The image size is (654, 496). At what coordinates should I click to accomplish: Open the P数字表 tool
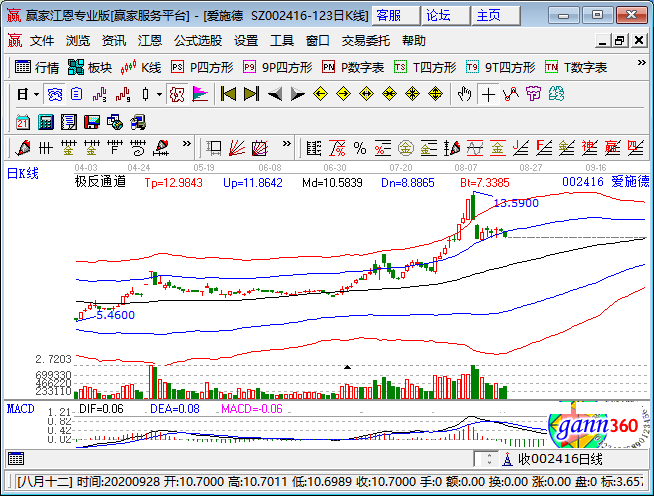click(x=353, y=67)
